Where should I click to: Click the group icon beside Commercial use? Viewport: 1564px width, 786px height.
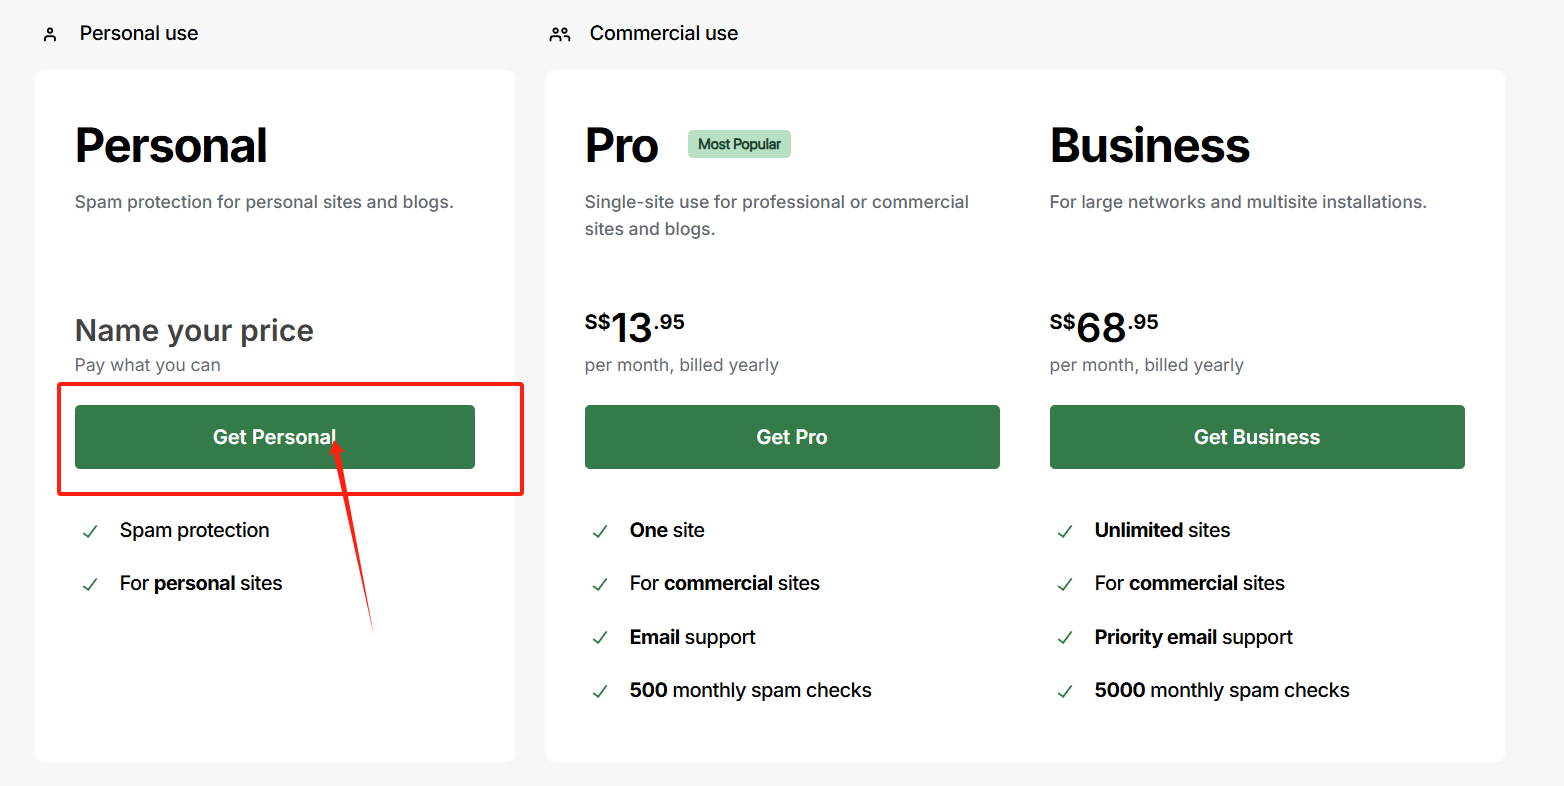click(x=559, y=35)
